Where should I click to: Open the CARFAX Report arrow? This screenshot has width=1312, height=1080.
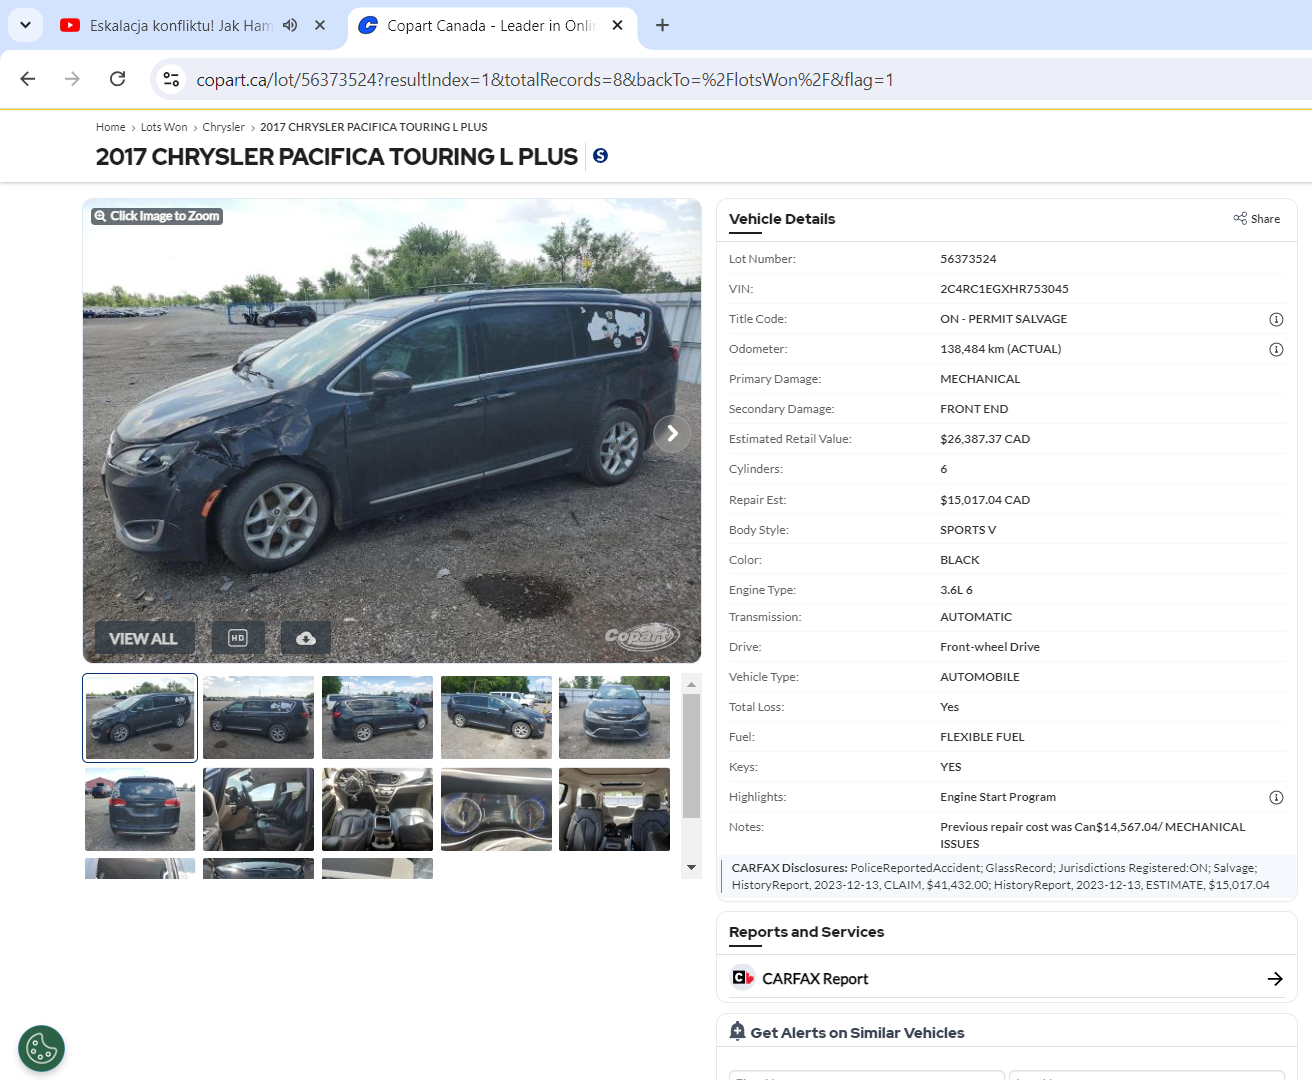pyautogui.click(x=1275, y=979)
